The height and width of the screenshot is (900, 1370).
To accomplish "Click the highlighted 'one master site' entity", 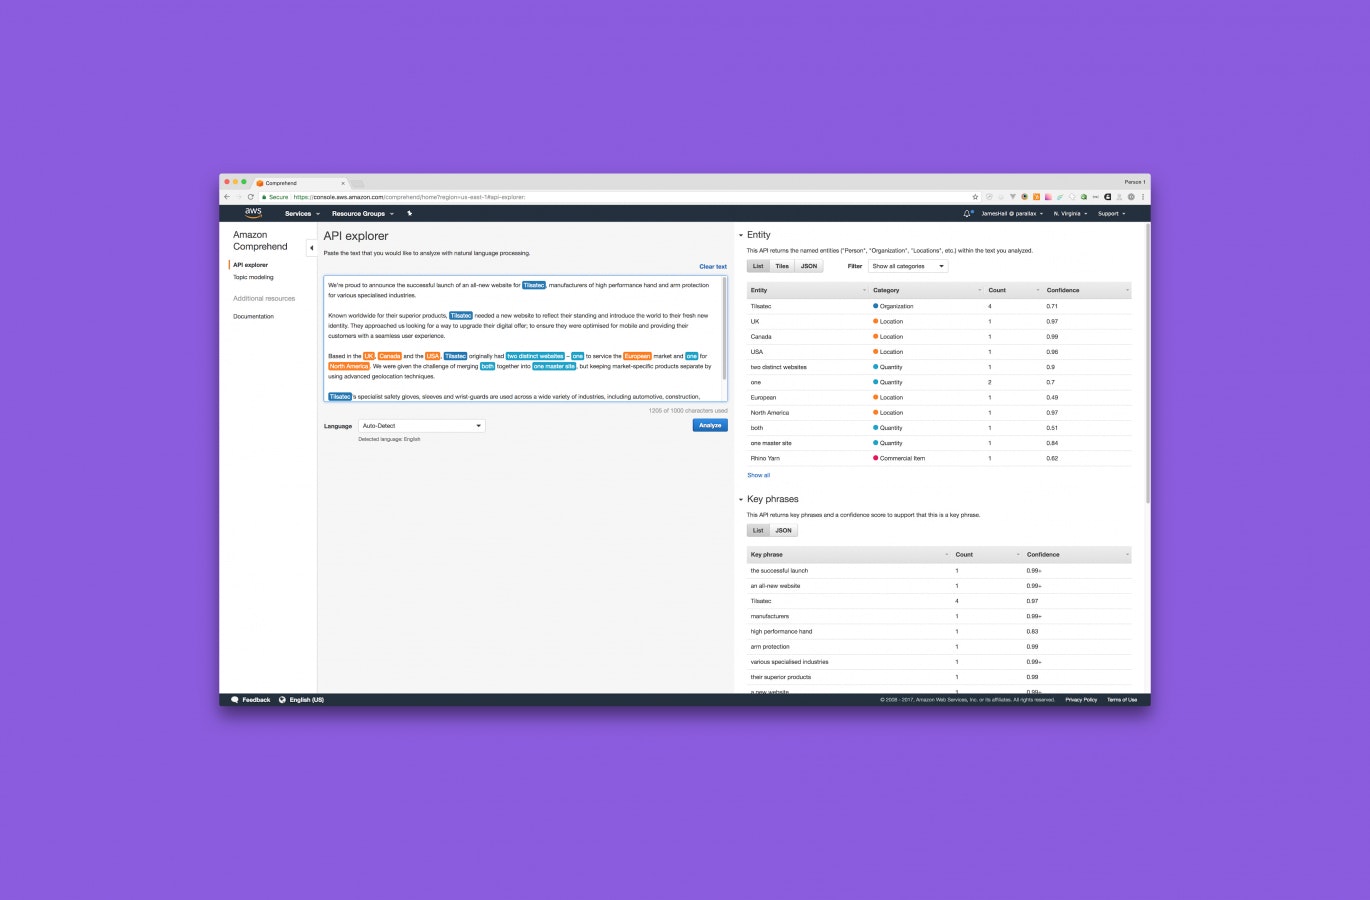I will [554, 366].
